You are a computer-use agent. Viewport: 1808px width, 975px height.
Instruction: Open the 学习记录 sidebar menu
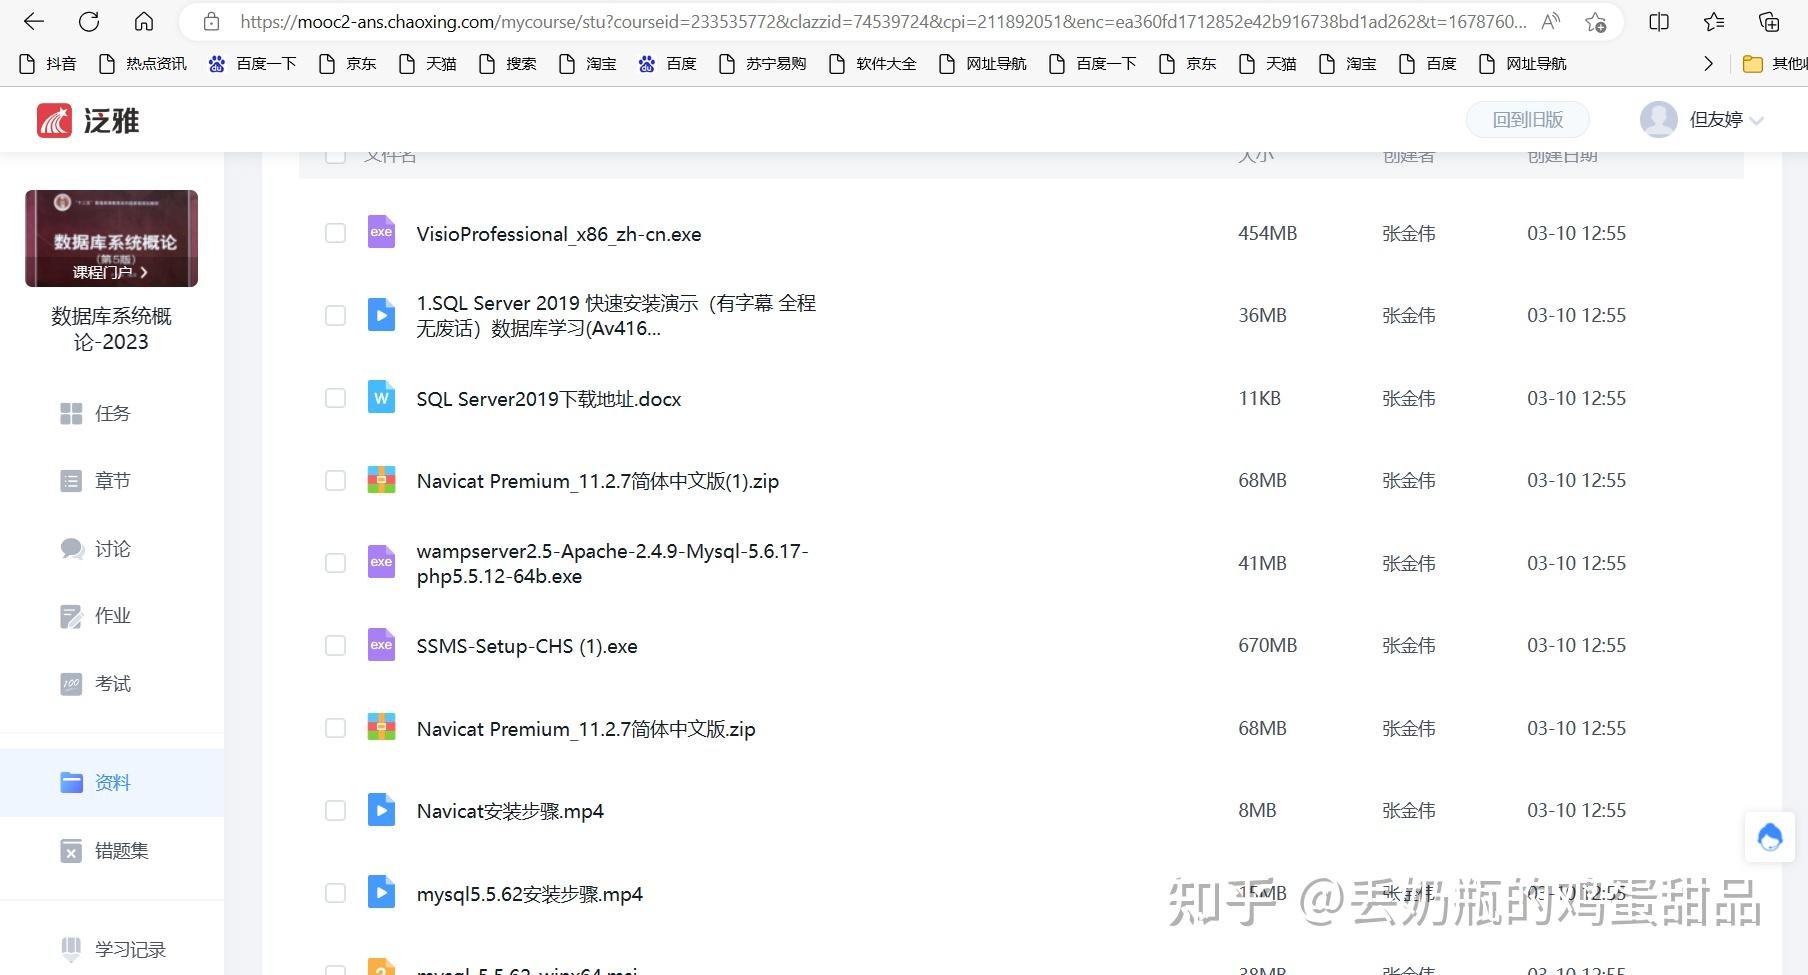click(x=112, y=949)
